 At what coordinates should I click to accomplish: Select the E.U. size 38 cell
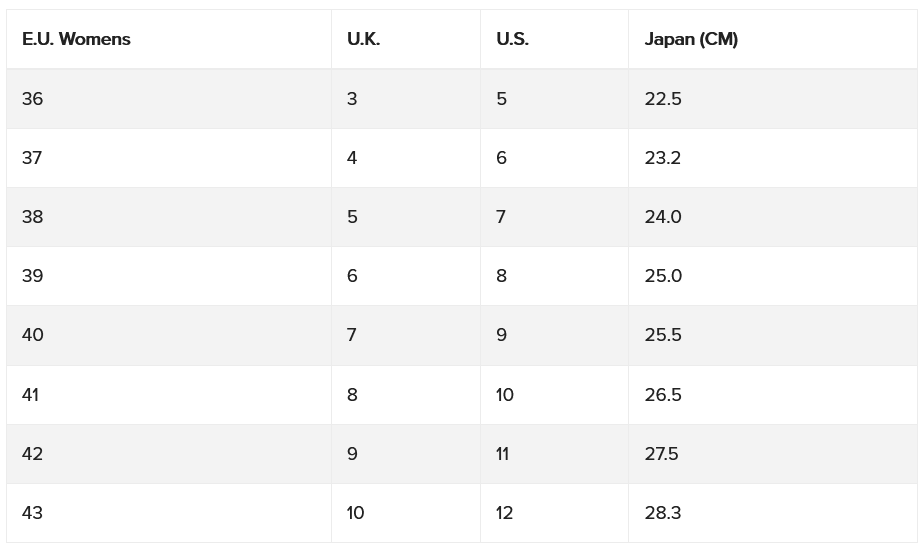[169, 217]
